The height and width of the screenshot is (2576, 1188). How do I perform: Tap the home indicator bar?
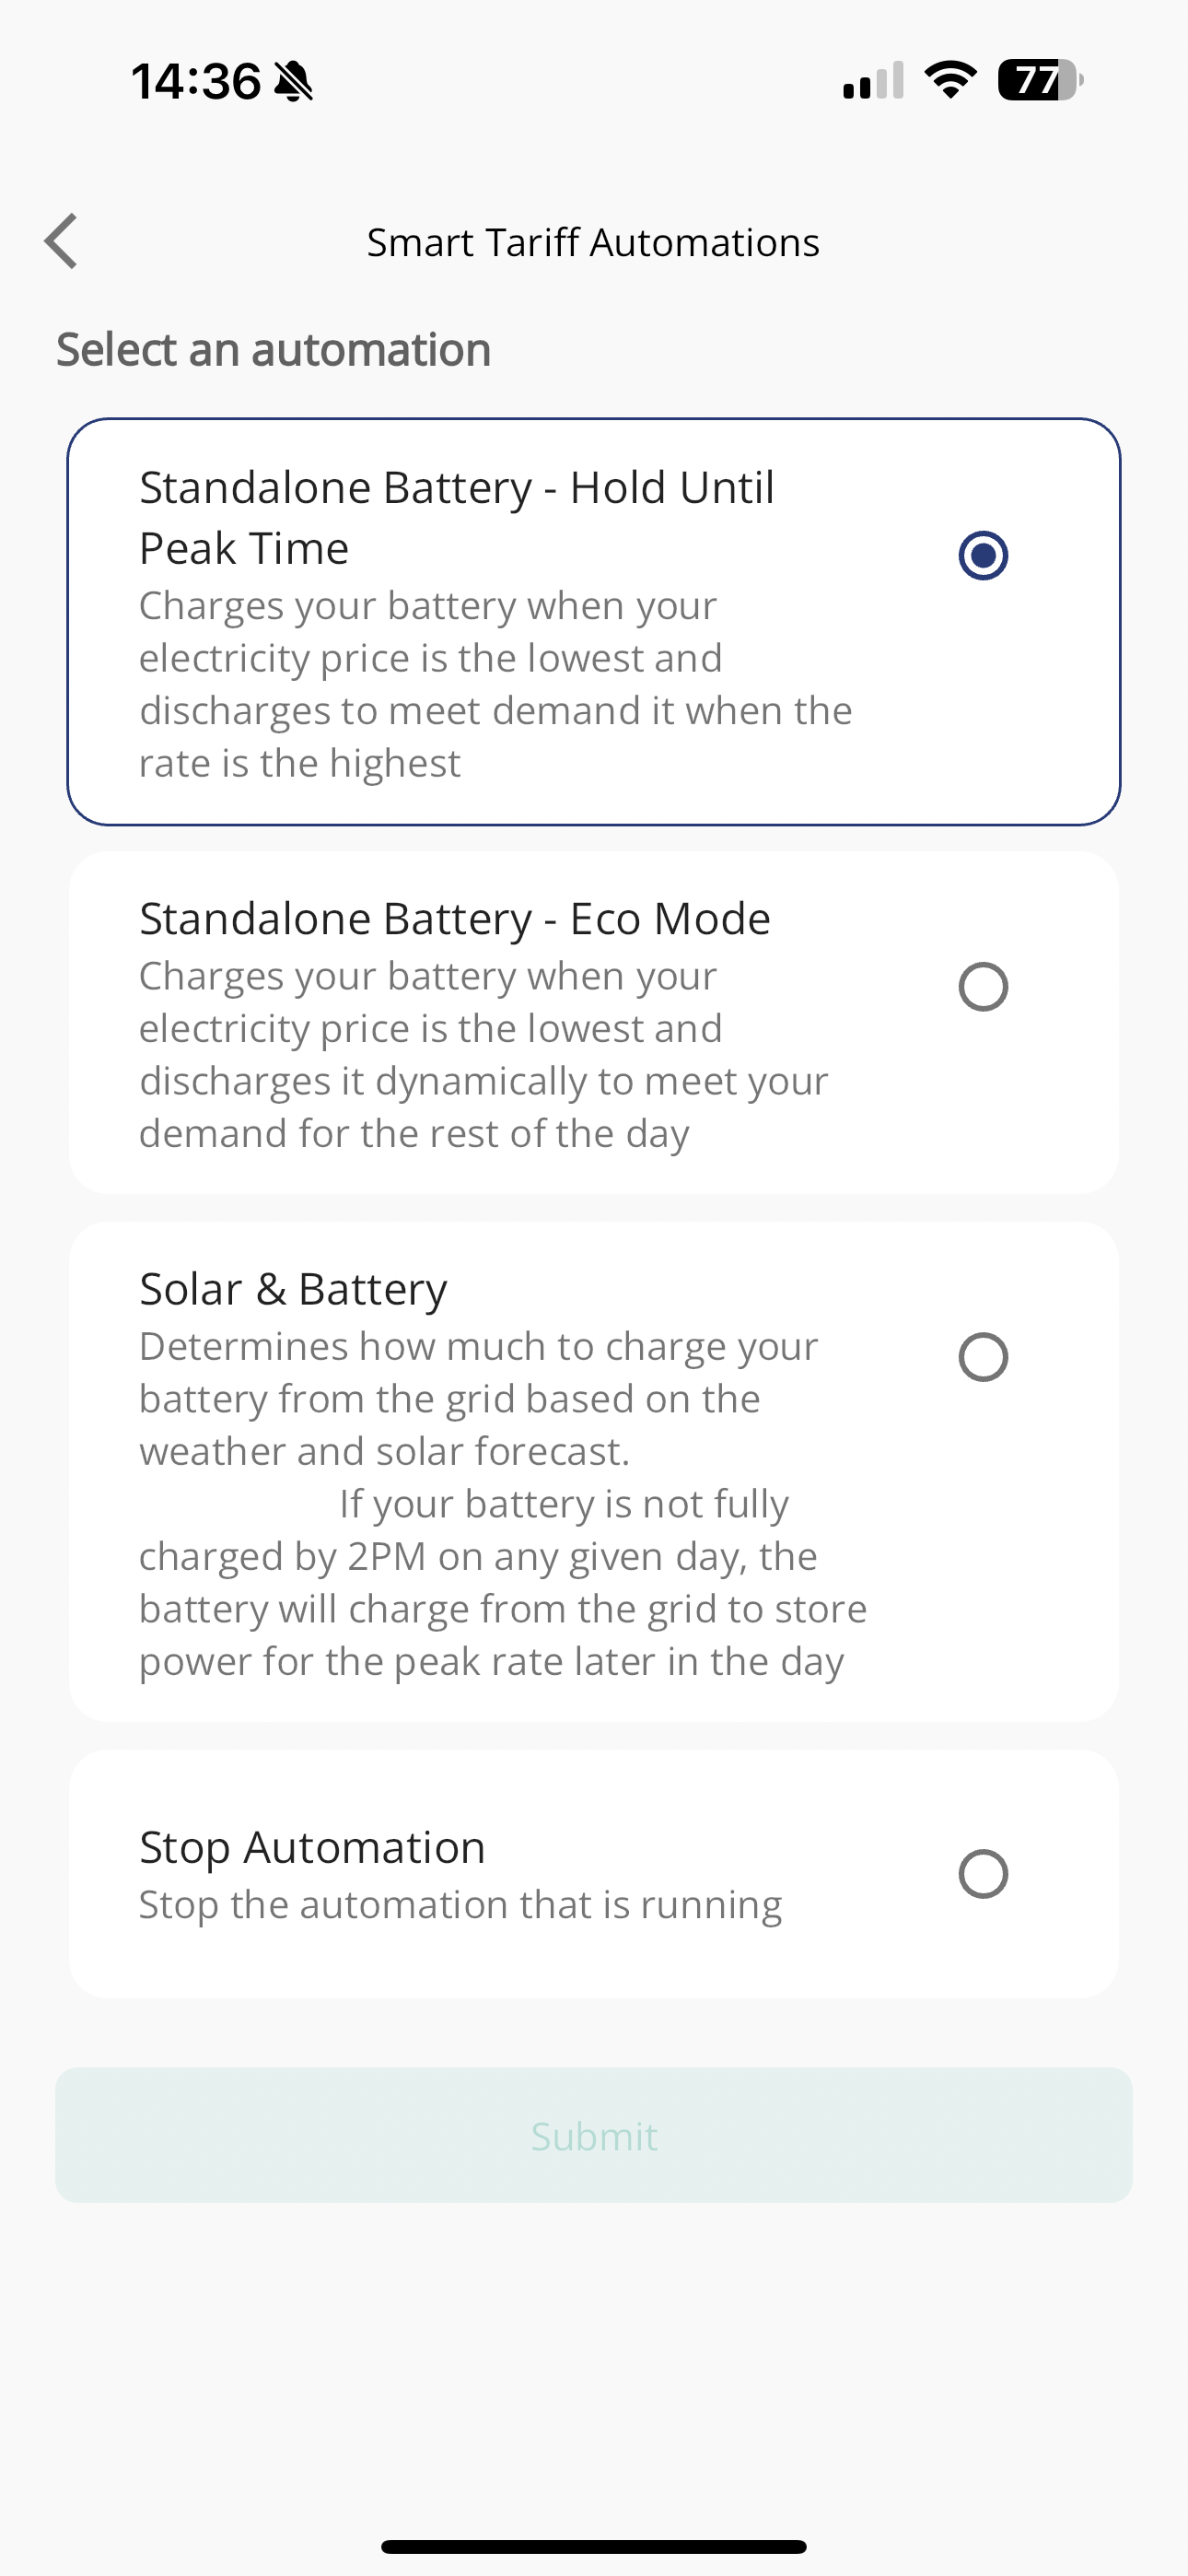[x=594, y=2547]
